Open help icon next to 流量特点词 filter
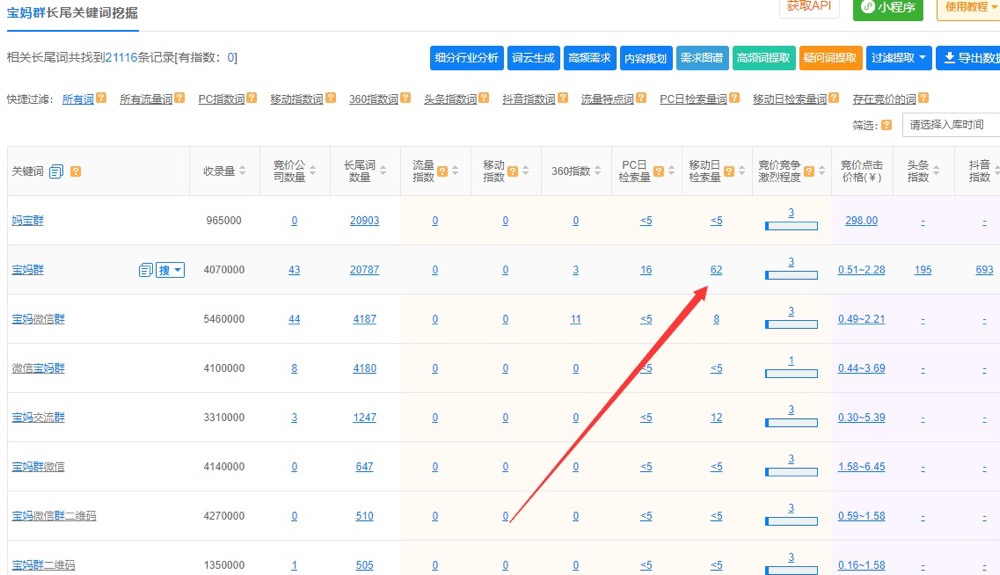 coord(641,98)
